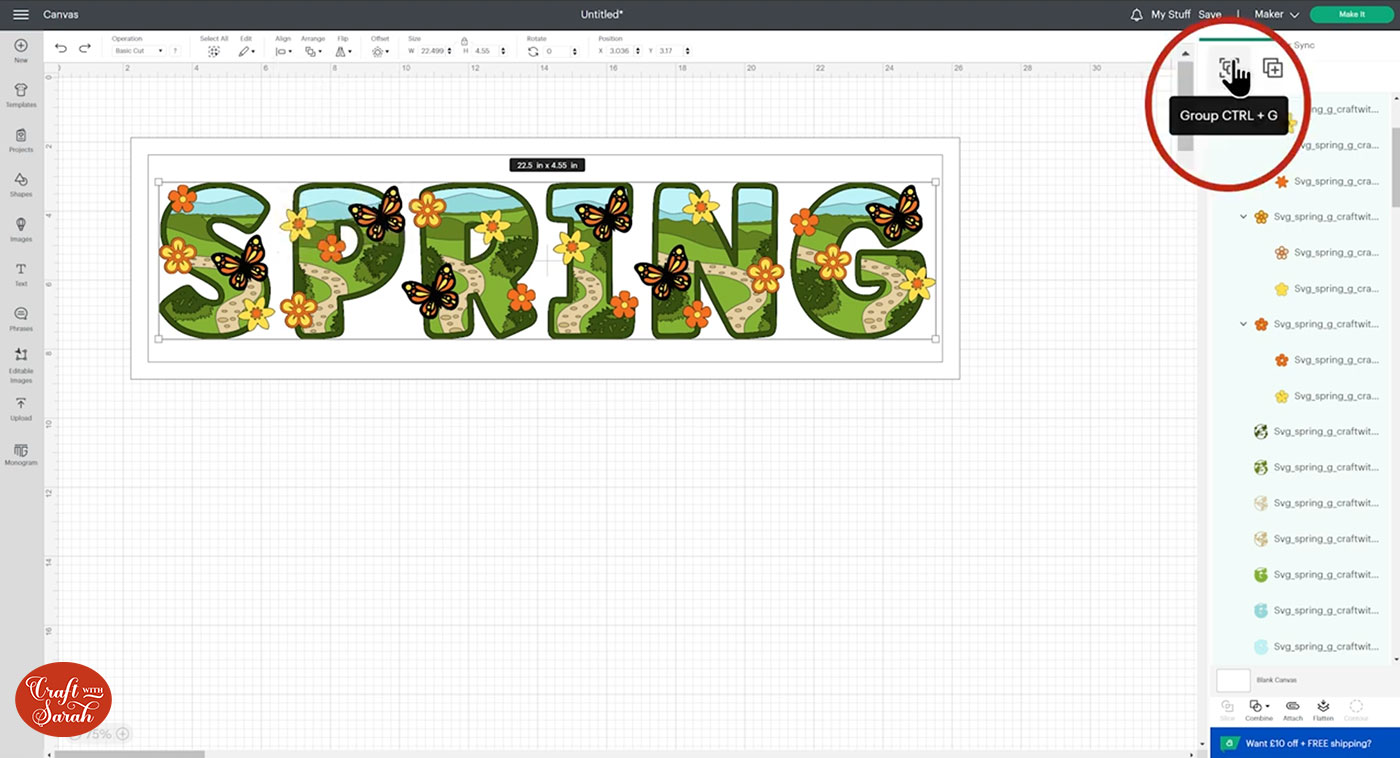Image resolution: width=1400 pixels, height=758 pixels.
Task: Create a New project from the sidebar
Action: tap(21, 51)
